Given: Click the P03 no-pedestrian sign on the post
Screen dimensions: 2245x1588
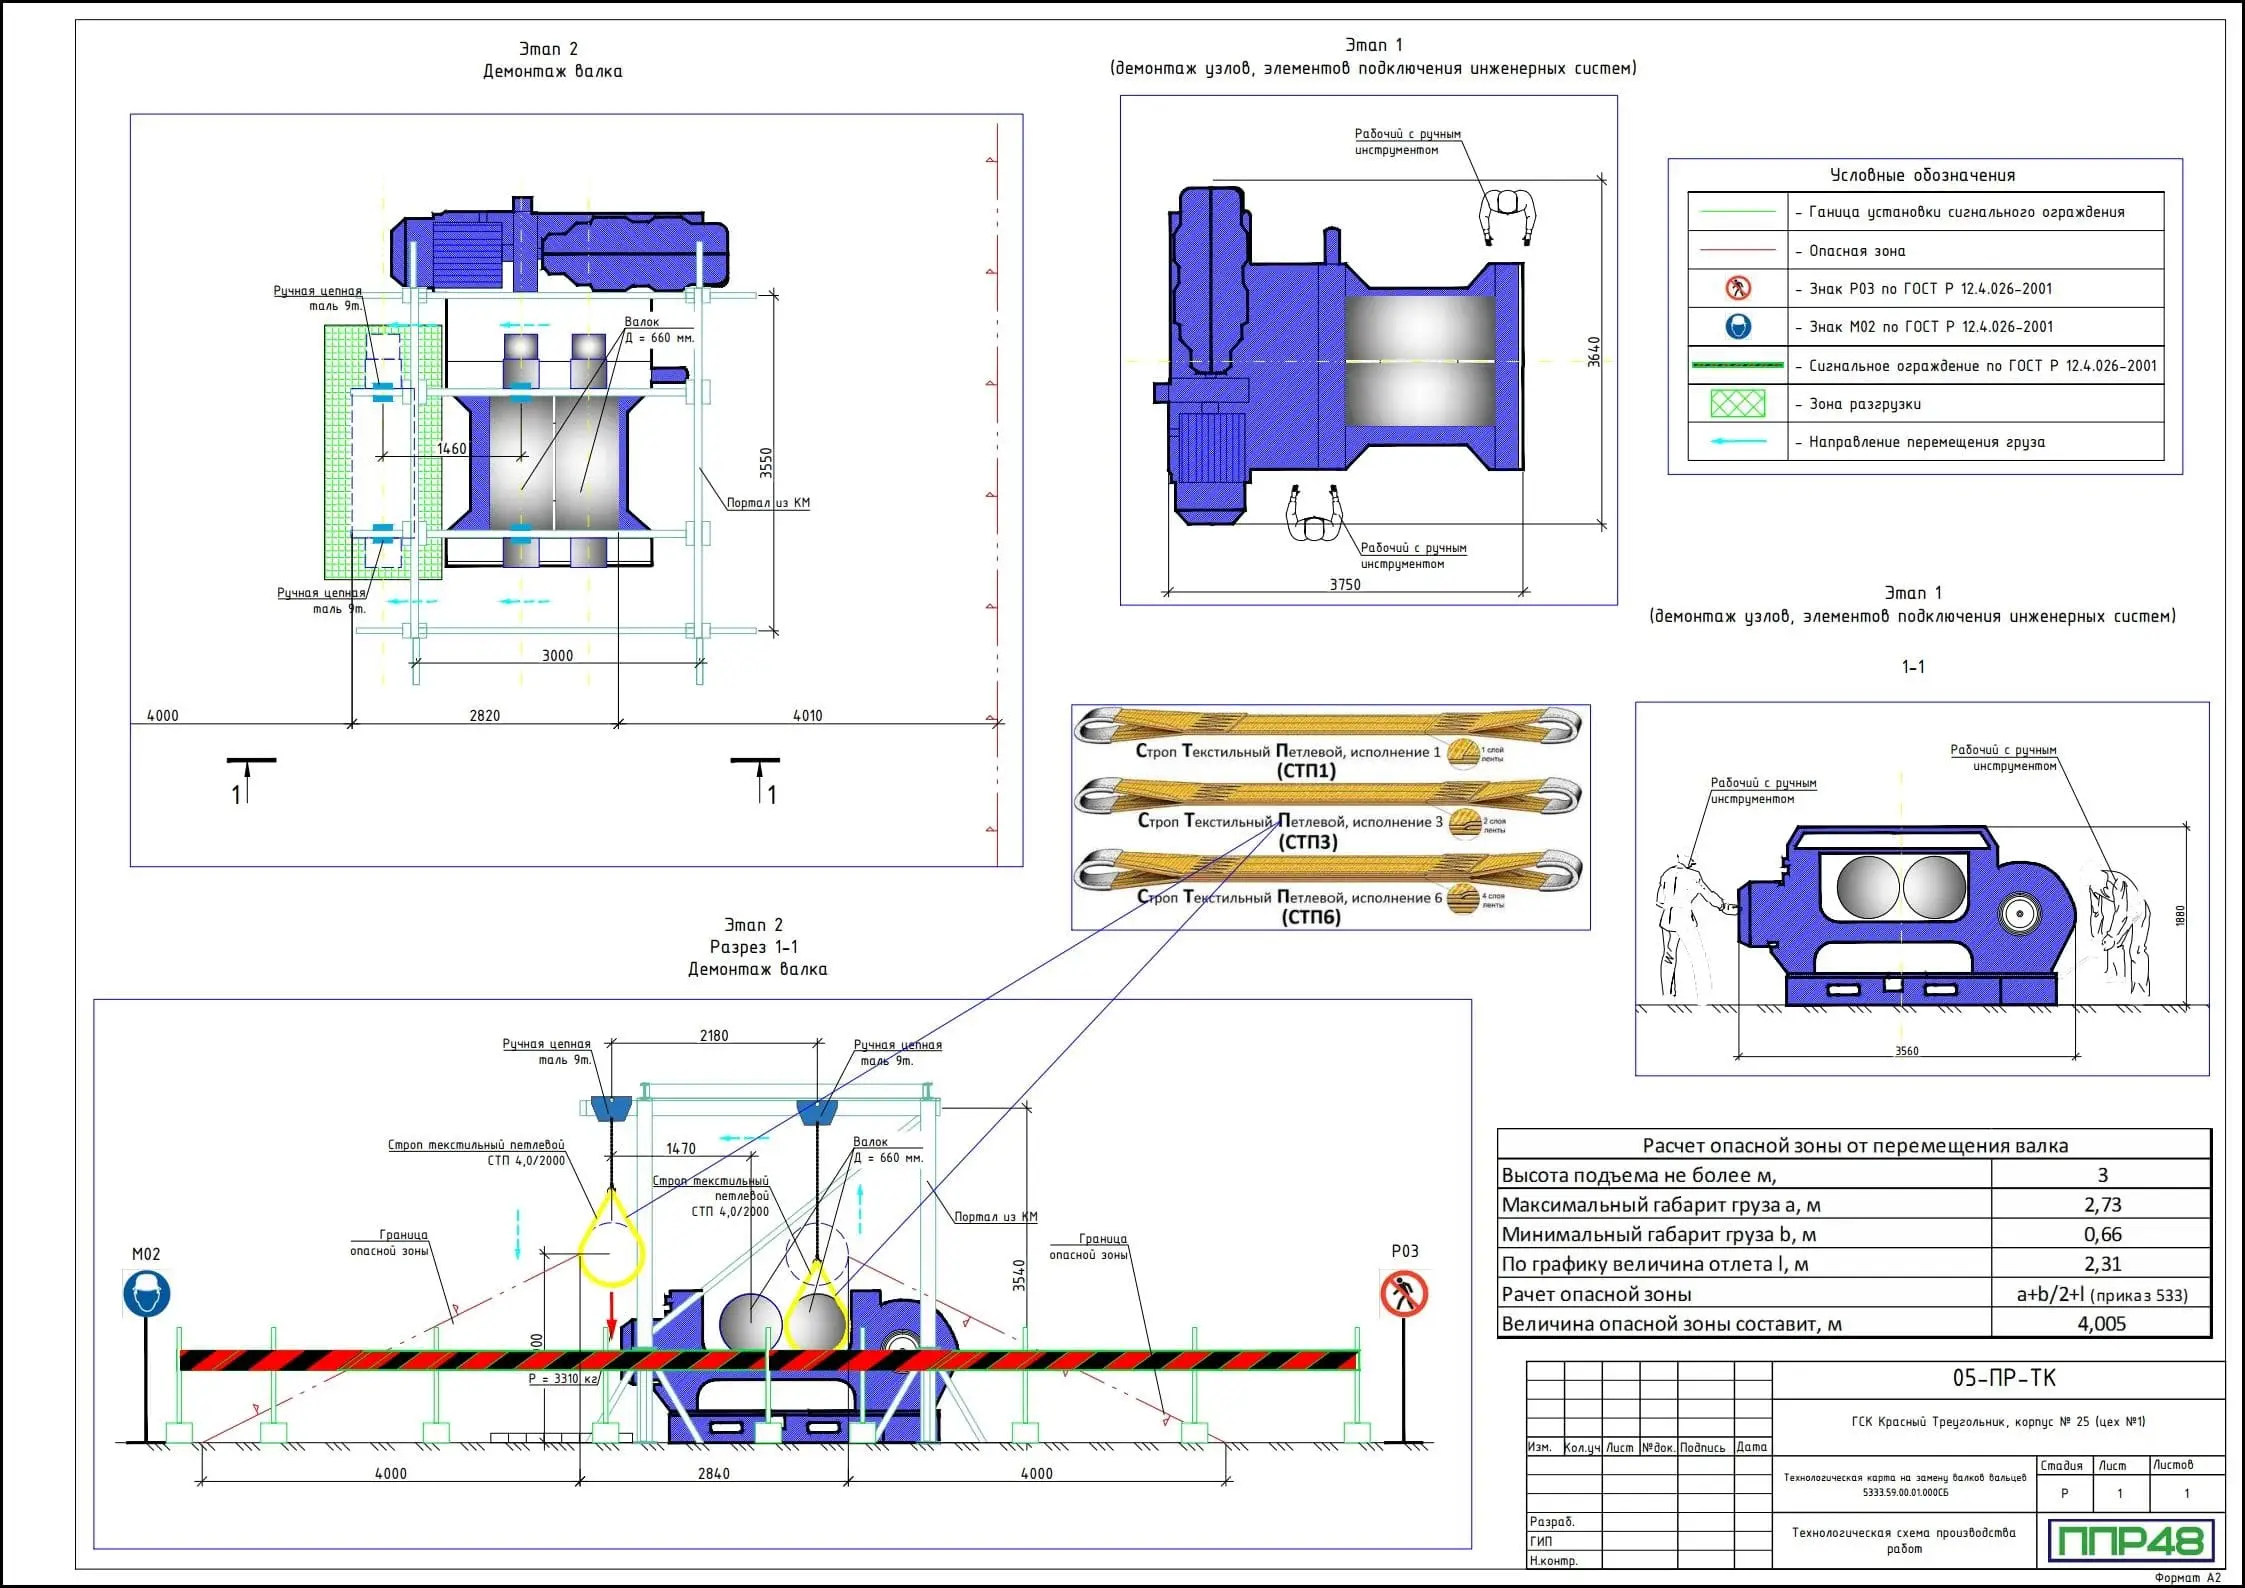Looking at the screenshot, I should coord(1404,1294).
